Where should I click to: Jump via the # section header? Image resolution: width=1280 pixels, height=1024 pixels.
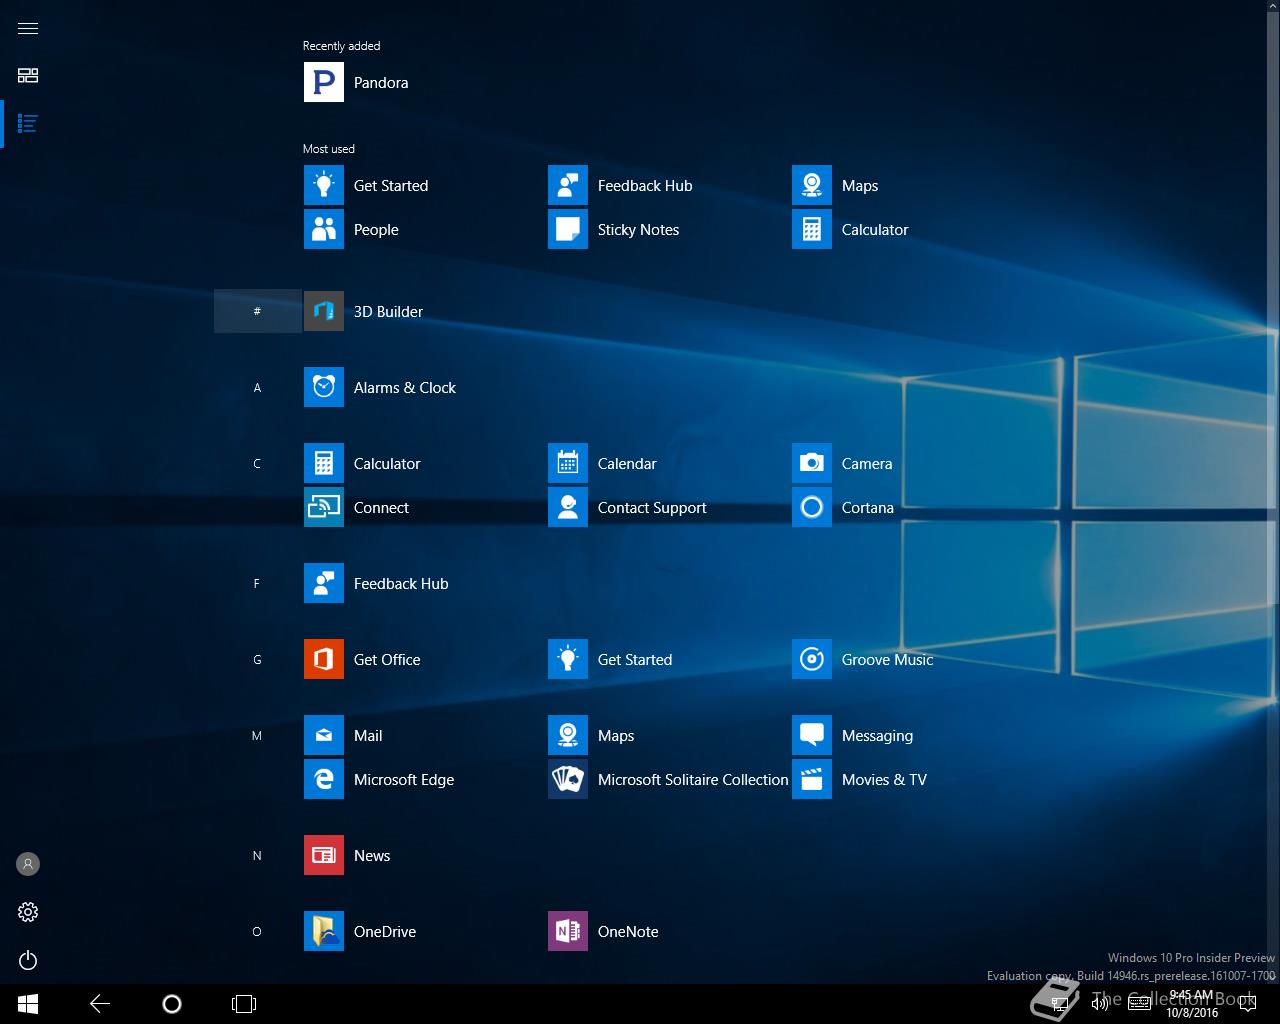[x=257, y=311]
